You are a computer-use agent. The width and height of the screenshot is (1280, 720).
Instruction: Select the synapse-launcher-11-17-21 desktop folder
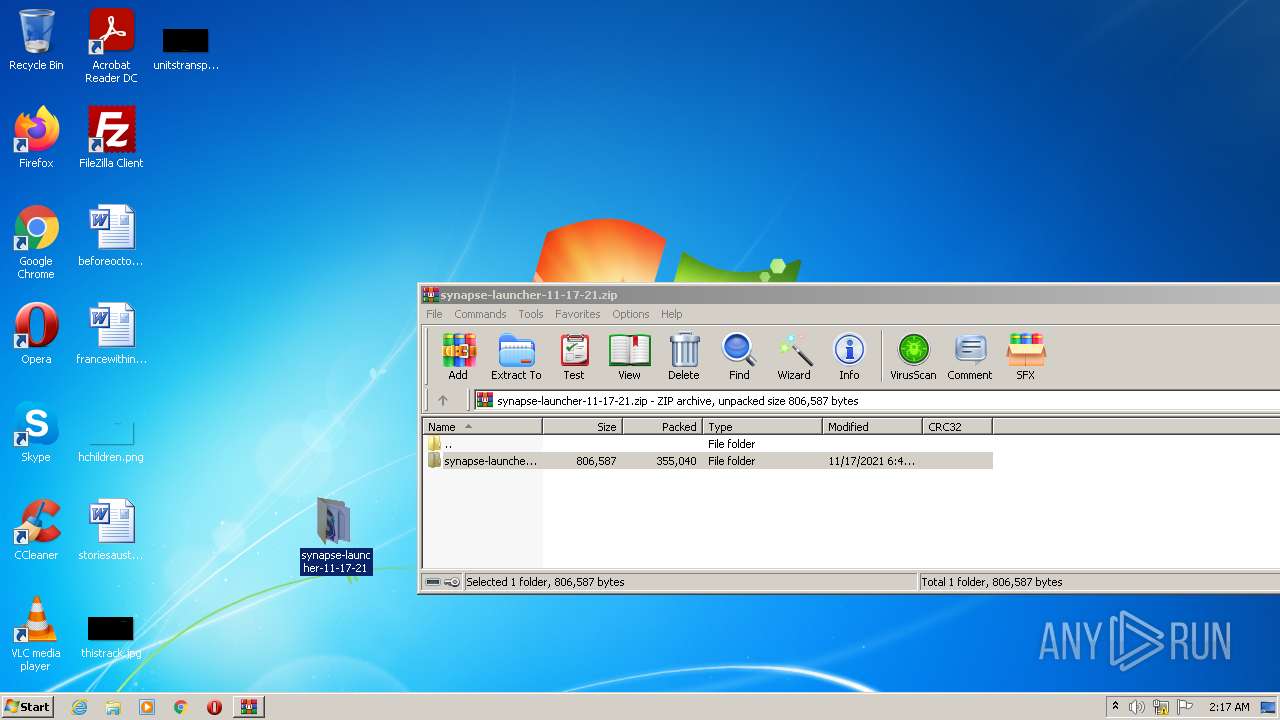336,536
